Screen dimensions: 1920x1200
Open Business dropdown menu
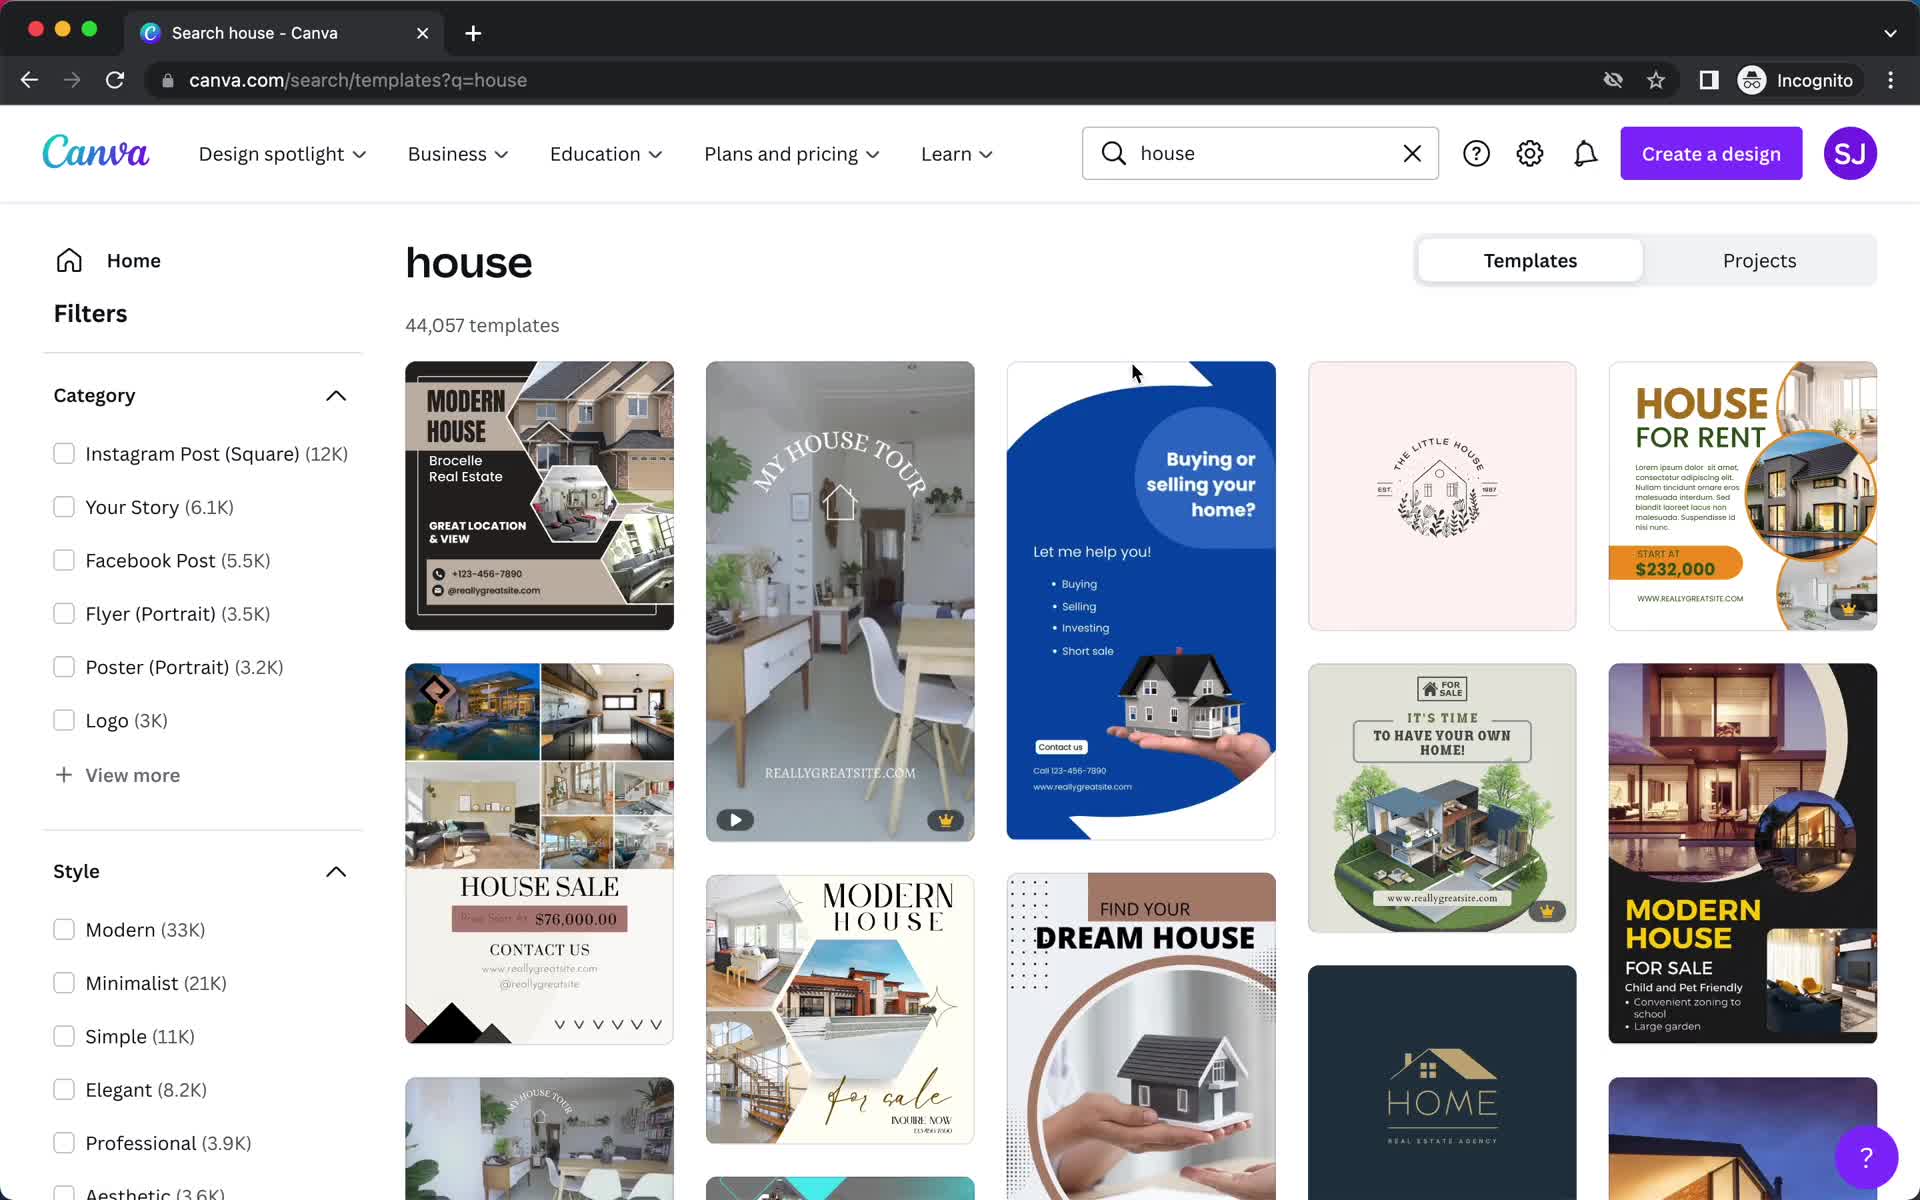pyautogui.click(x=458, y=154)
